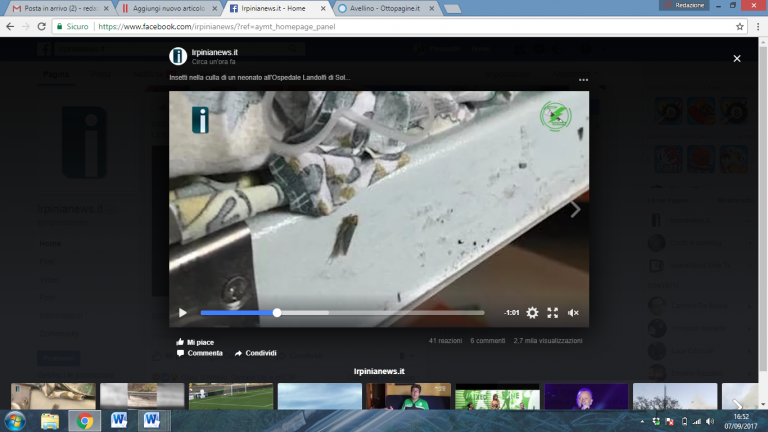The width and height of the screenshot is (768, 432).
Task: Click the video progress bar handle
Action: click(277, 312)
